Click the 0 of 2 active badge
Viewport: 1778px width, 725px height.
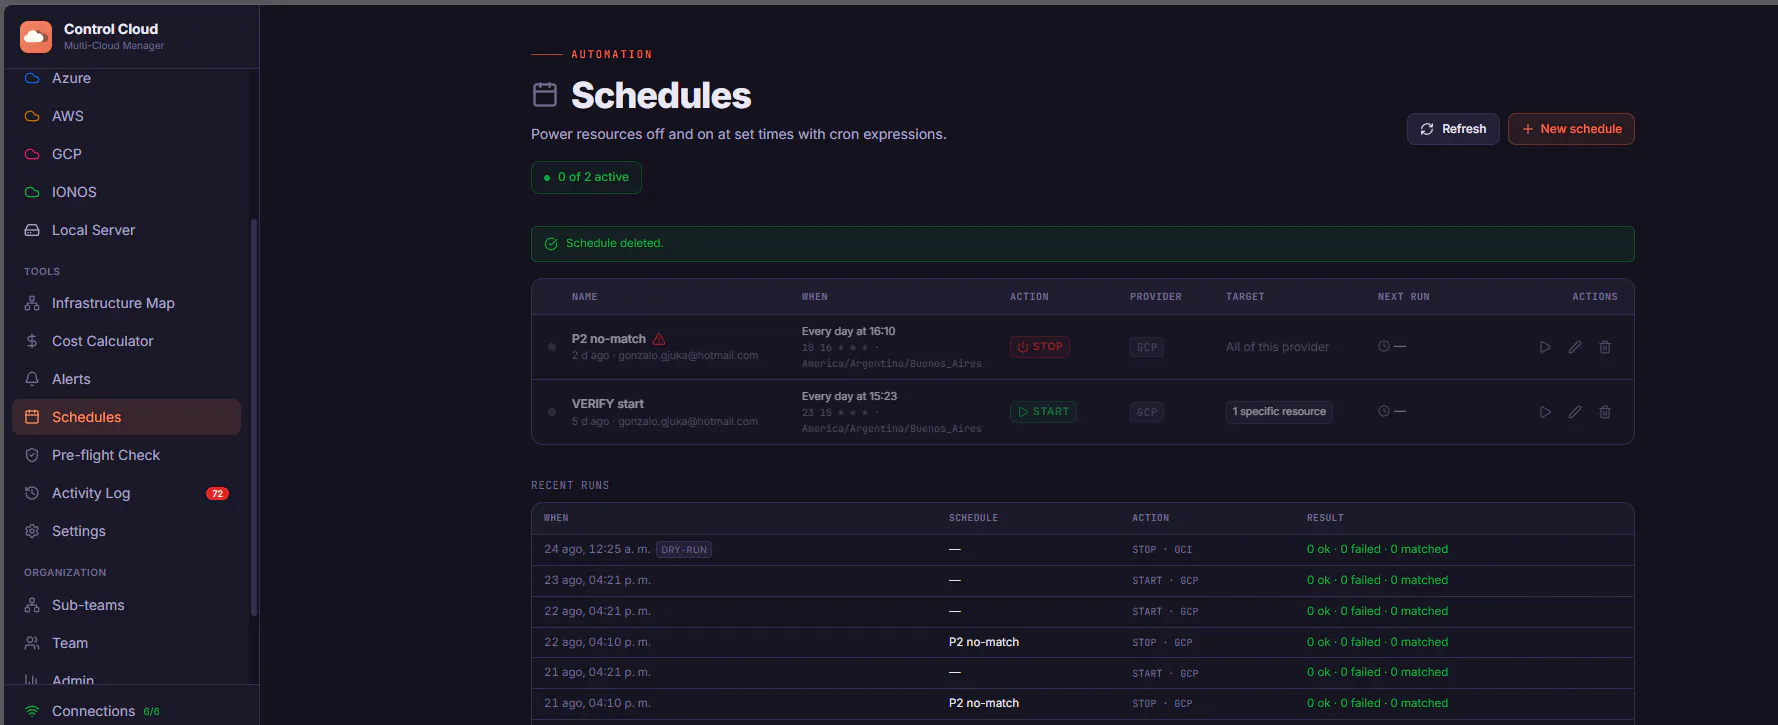pyautogui.click(x=586, y=177)
